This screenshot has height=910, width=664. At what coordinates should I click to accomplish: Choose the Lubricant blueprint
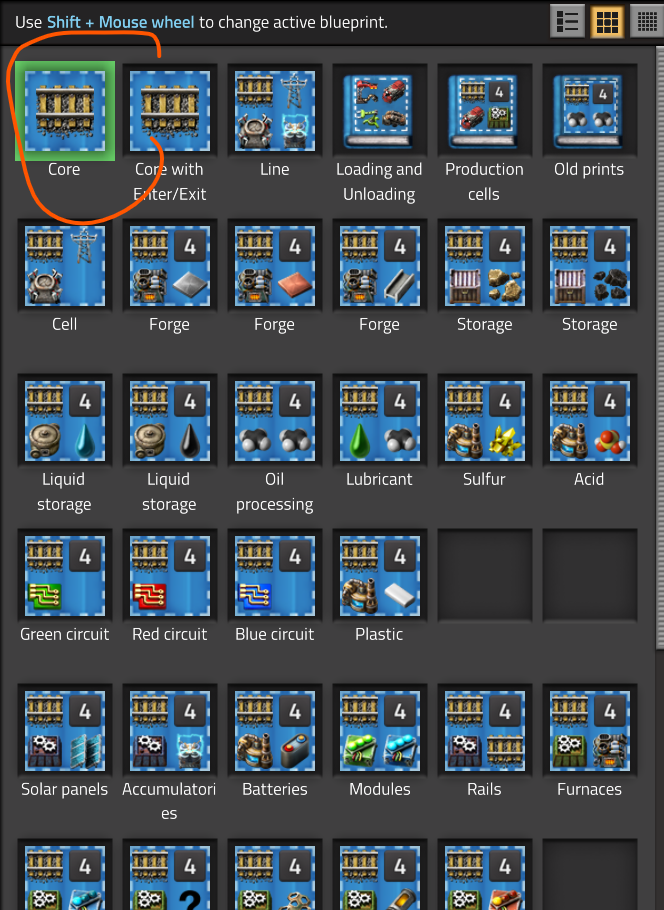pos(380,421)
